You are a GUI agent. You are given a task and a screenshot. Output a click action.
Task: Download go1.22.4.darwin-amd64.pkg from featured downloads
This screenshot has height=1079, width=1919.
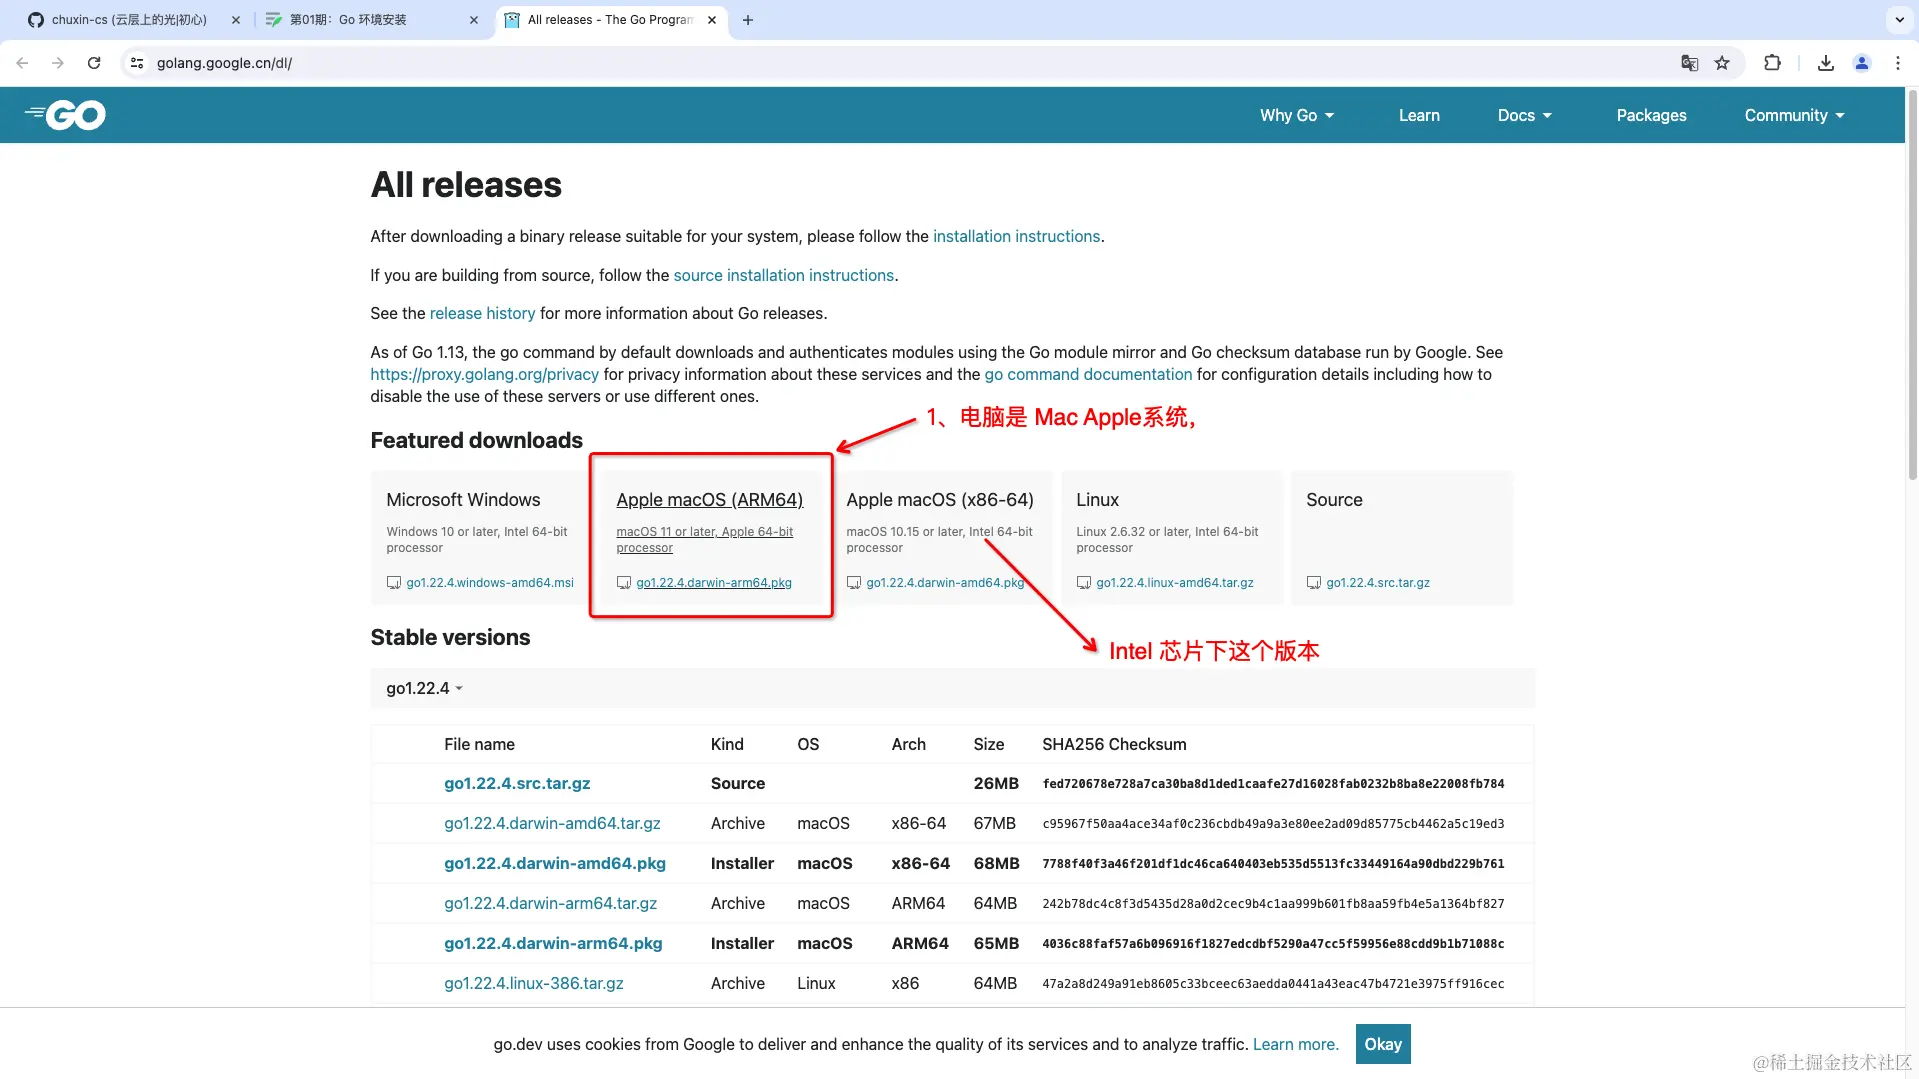(945, 583)
